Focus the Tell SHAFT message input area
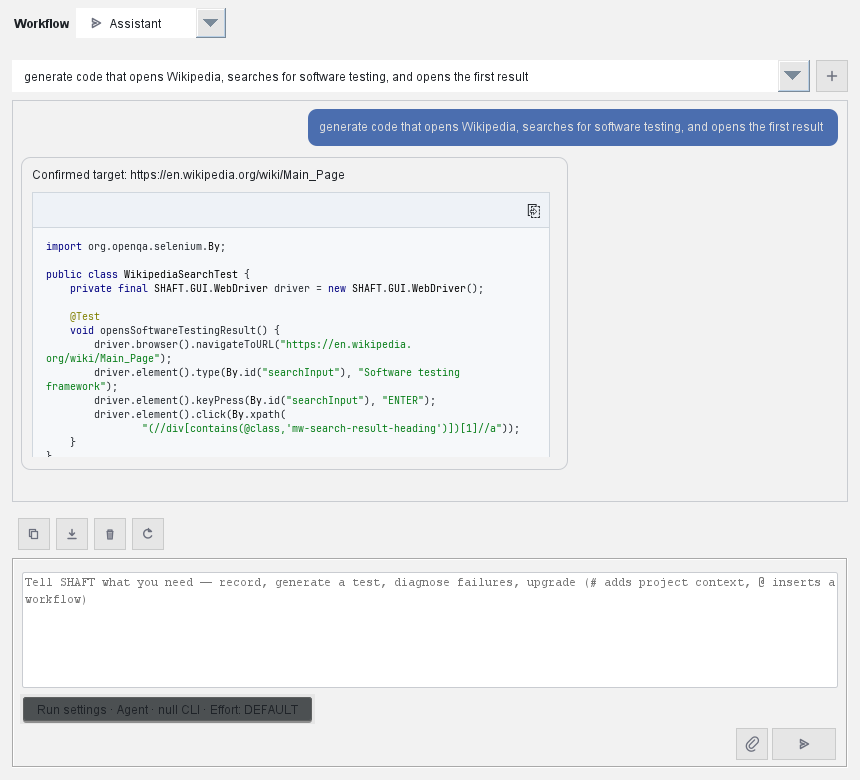Screen dimensions: 860x780 pos(430,629)
